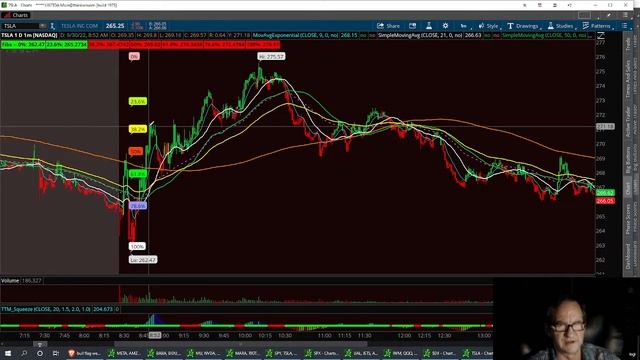Click the green 266.42 price label on axis
Screen dimensions: 640x360
605,193
